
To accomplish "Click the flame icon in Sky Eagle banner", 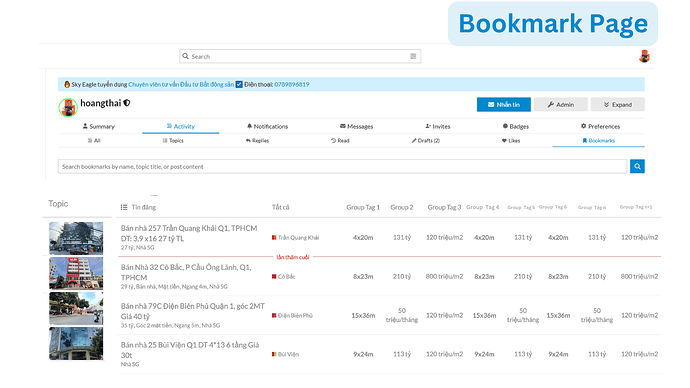I will click(67, 84).
